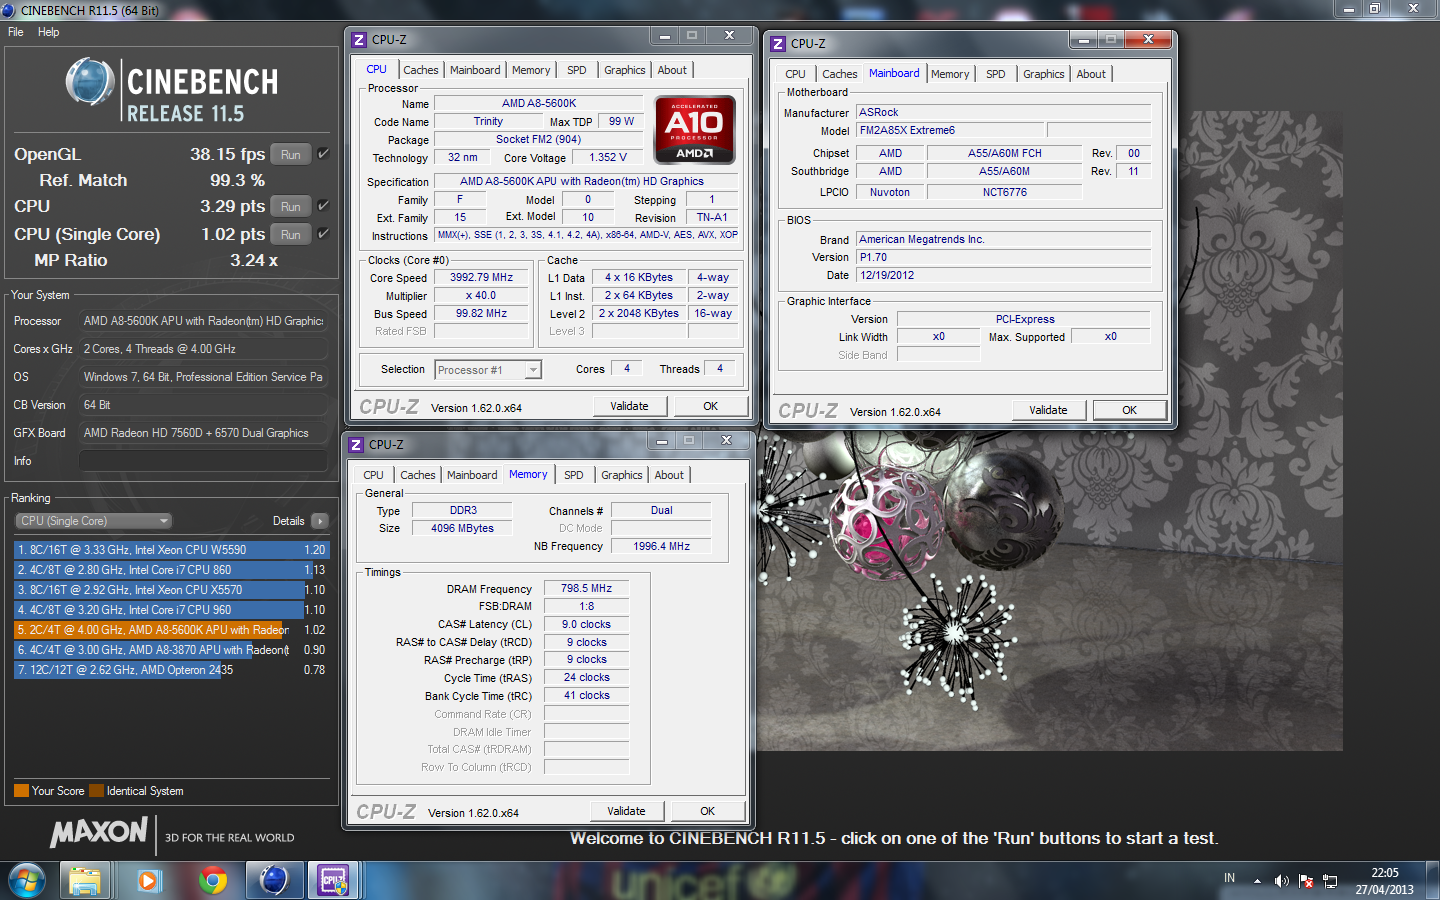Open network connection tray icon
The width and height of the screenshot is (1440, 900).
pos(1330,881)
